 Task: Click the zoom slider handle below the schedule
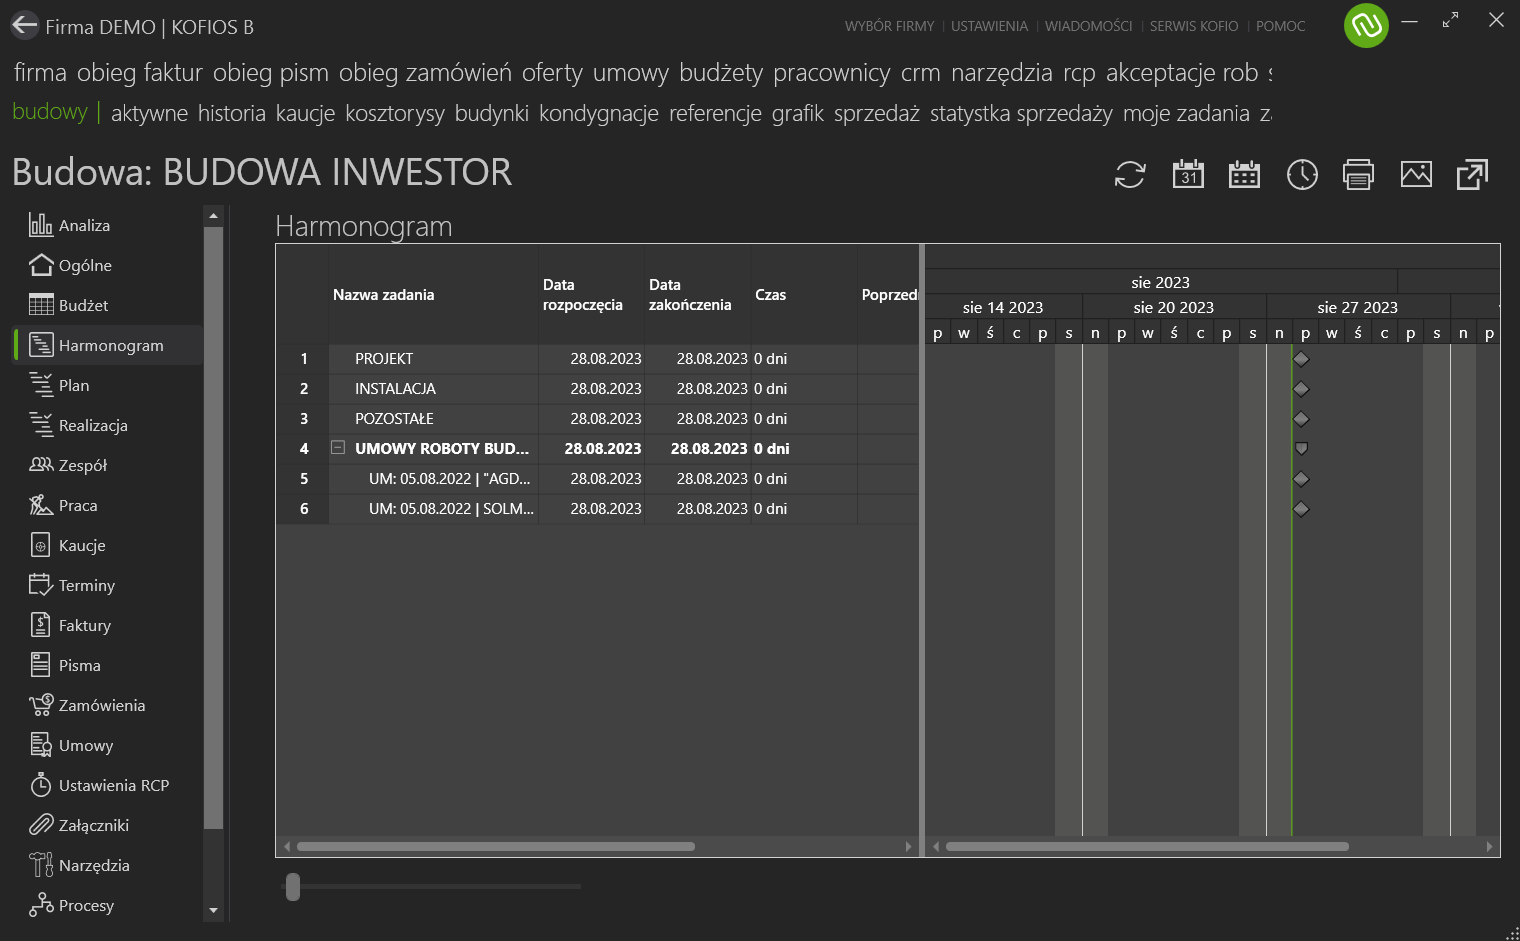pyautogui.click(x=293, y=886)
